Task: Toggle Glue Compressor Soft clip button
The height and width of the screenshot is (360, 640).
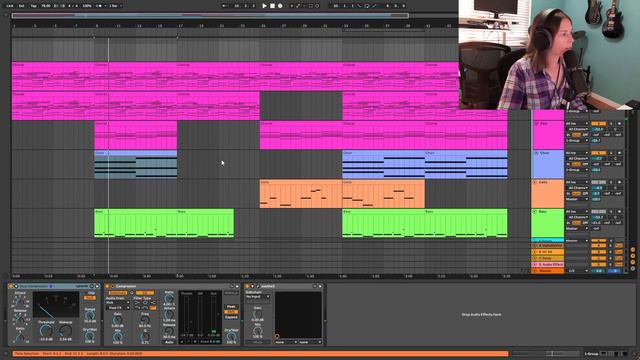Action: point(90,298)
